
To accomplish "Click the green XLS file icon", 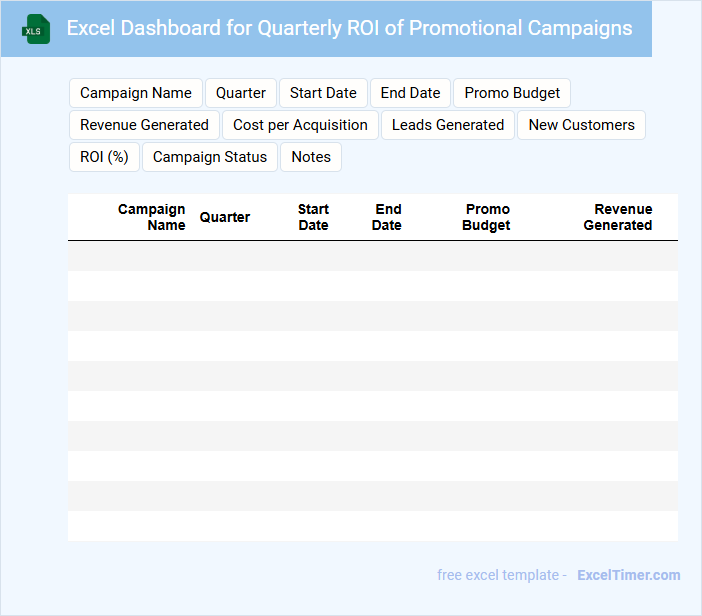I will [37, 29].
